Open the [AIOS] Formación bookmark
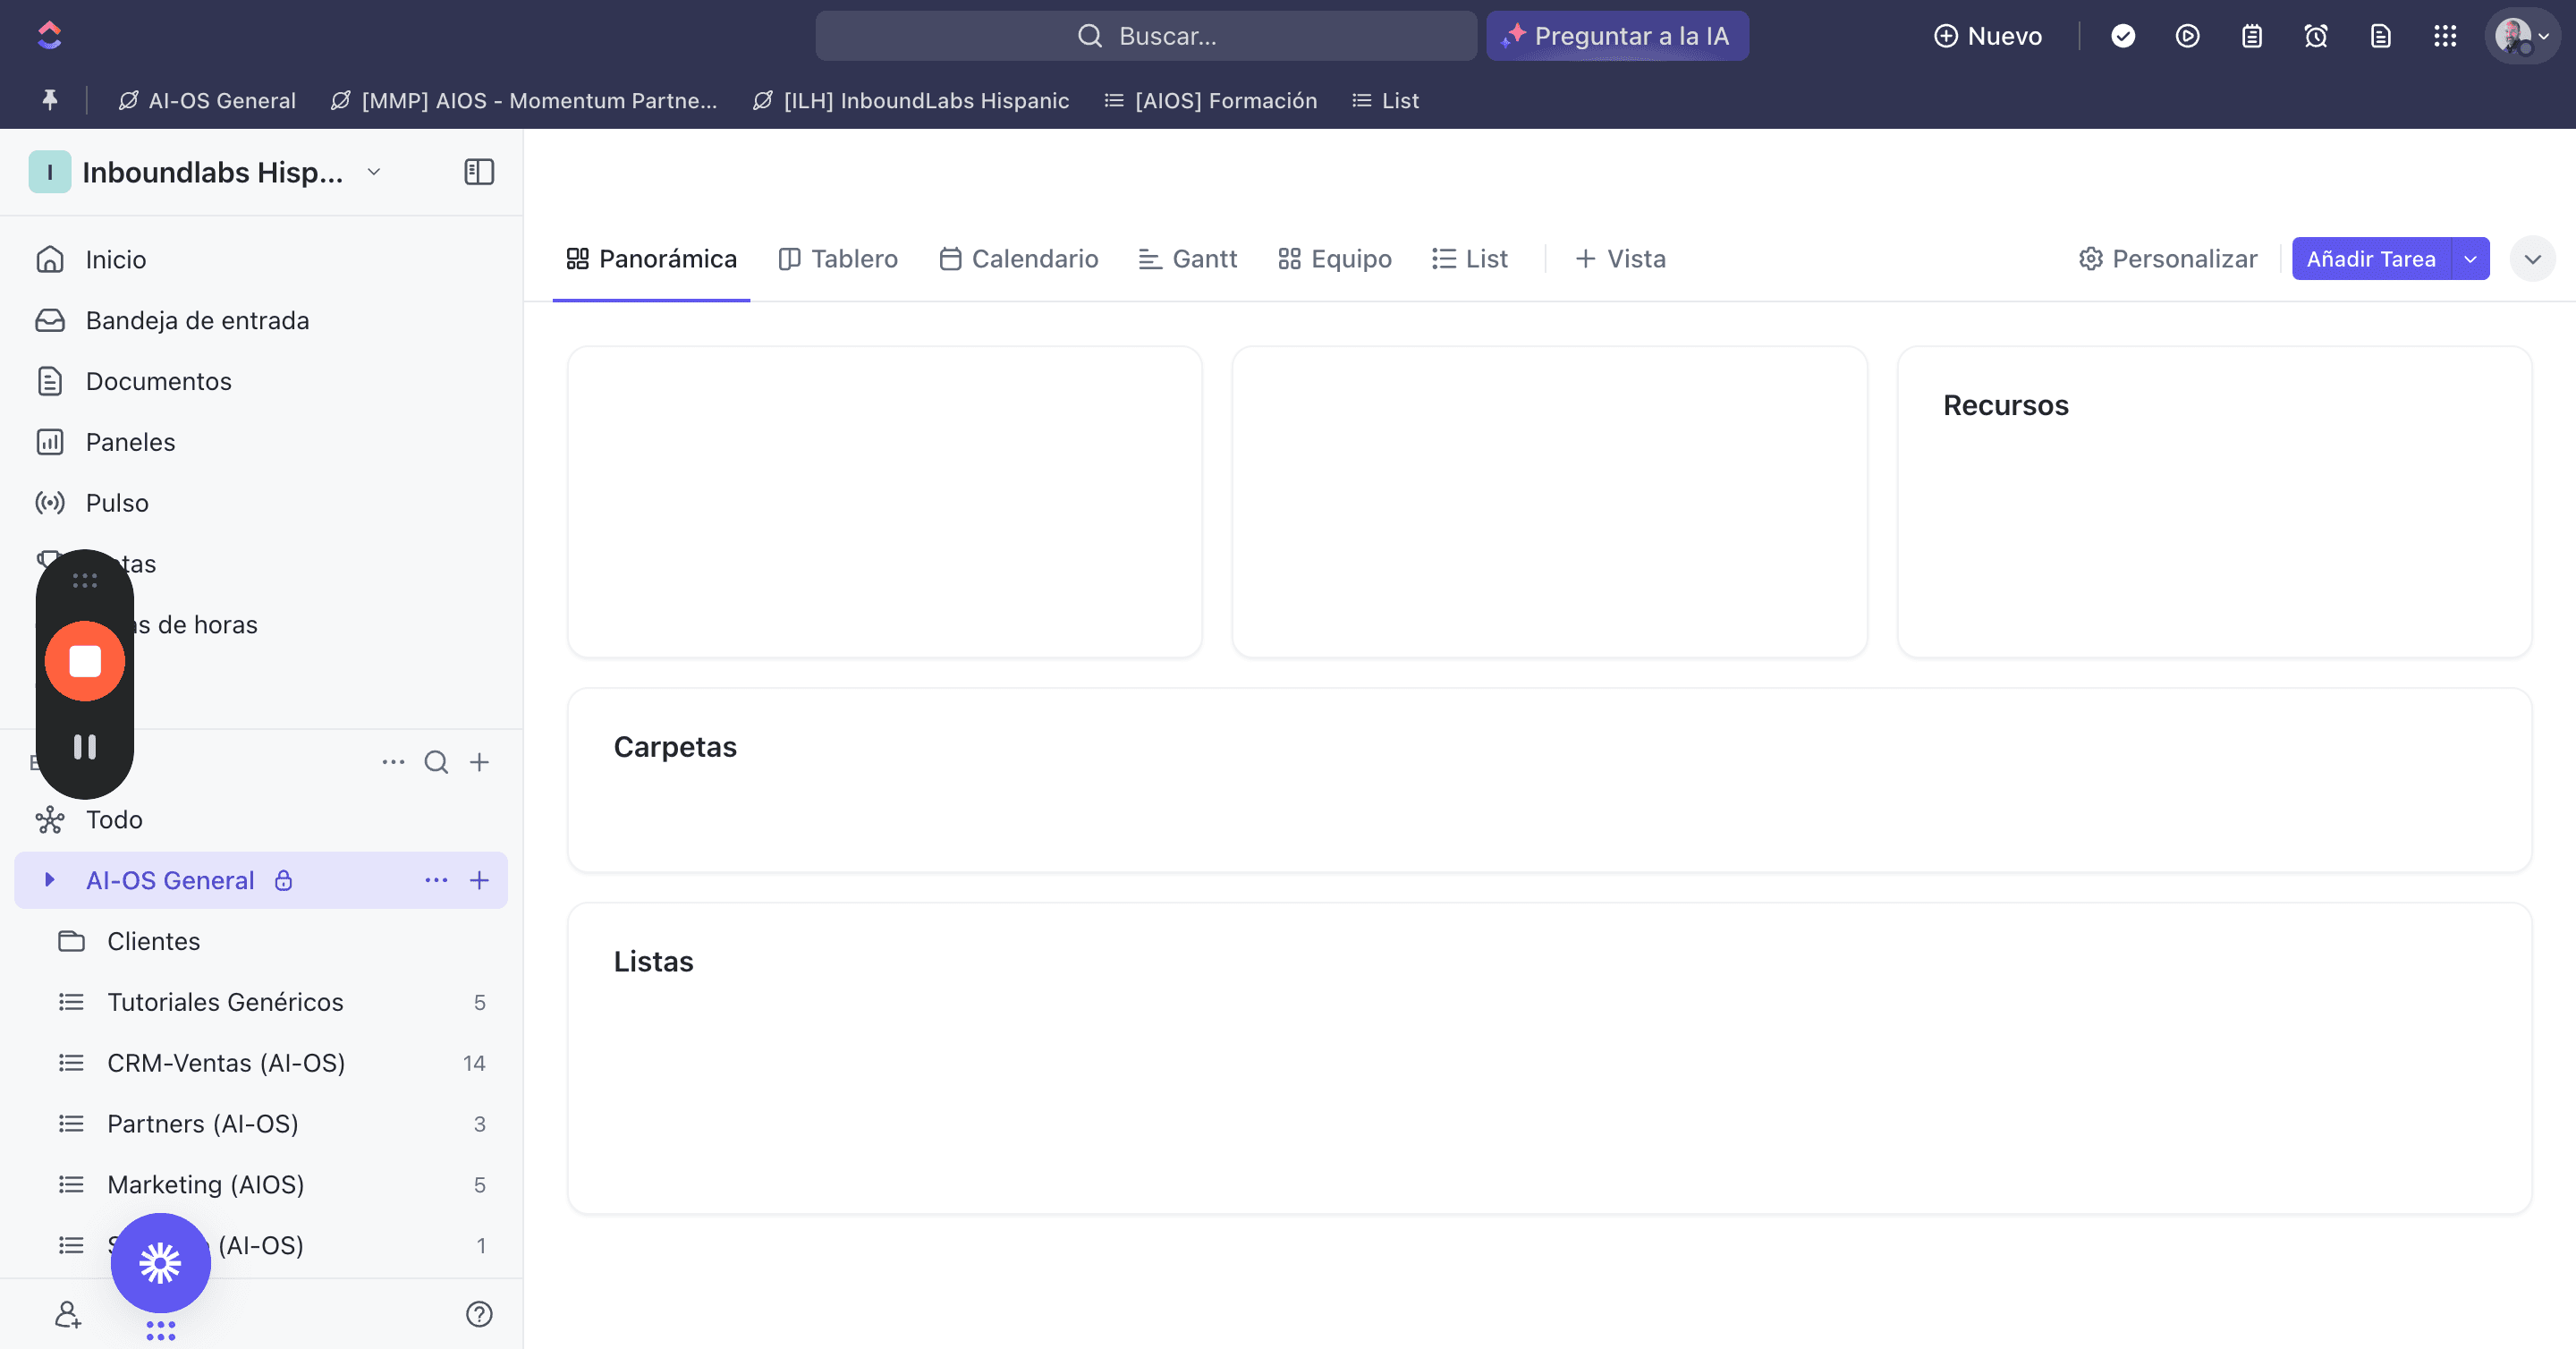The width and height of the screenshot is (2576, 1349). [1210, 100]
